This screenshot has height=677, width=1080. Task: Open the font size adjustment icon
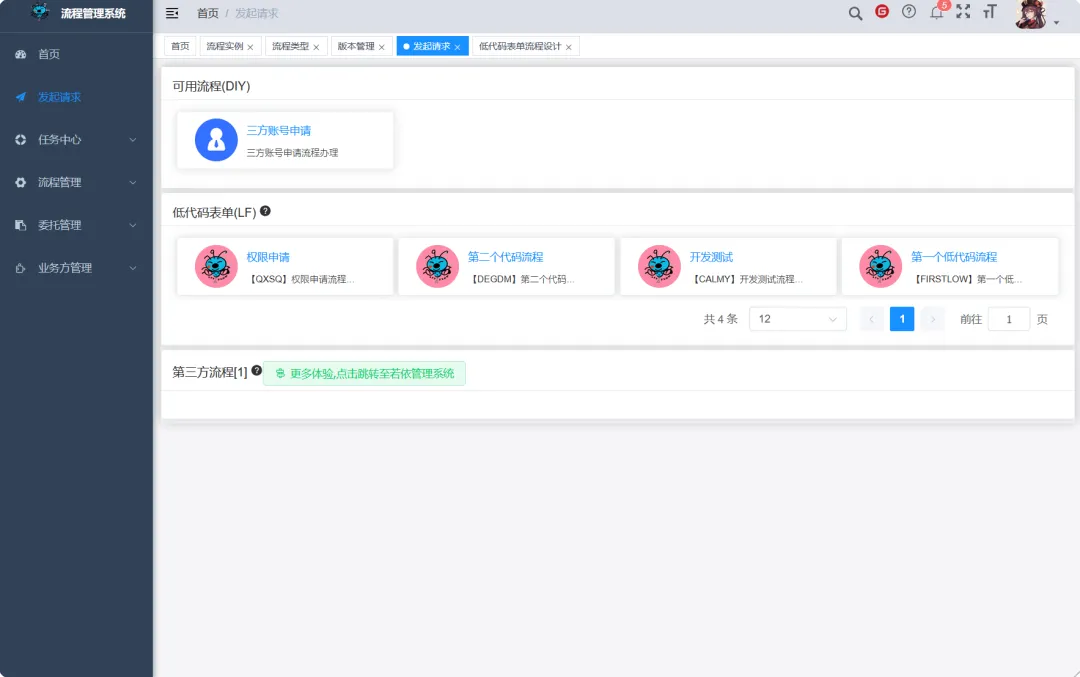coord(990,12)
